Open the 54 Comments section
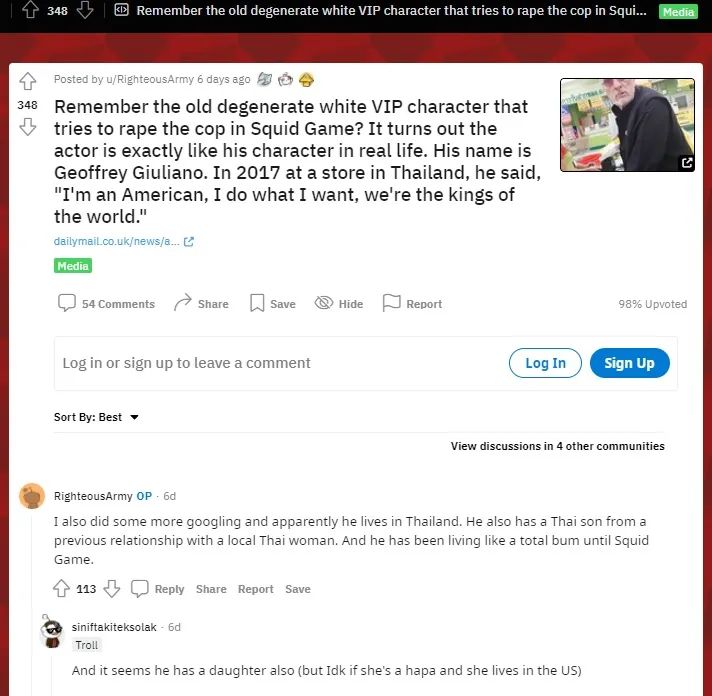The image size is (712, 696). pyautogui.click(x=106, y=303)
